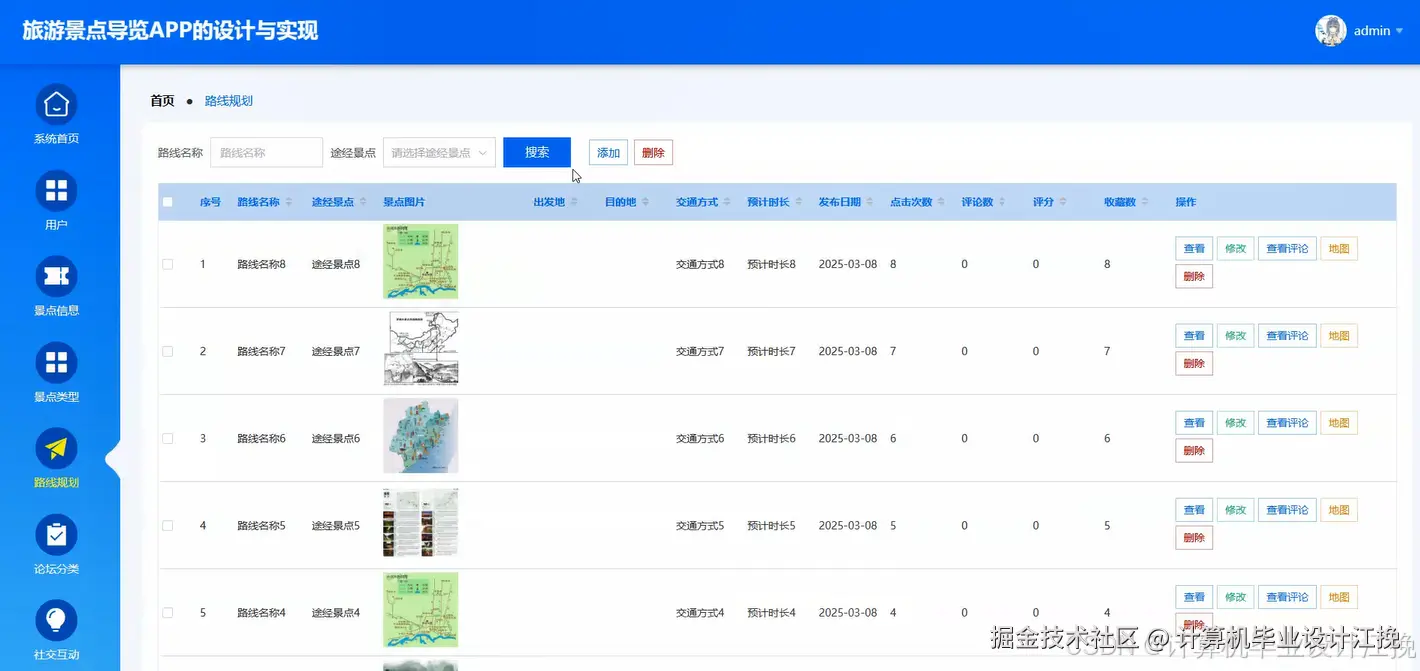Tick the checkbox beside 路线名称6

tap(168, 437)
